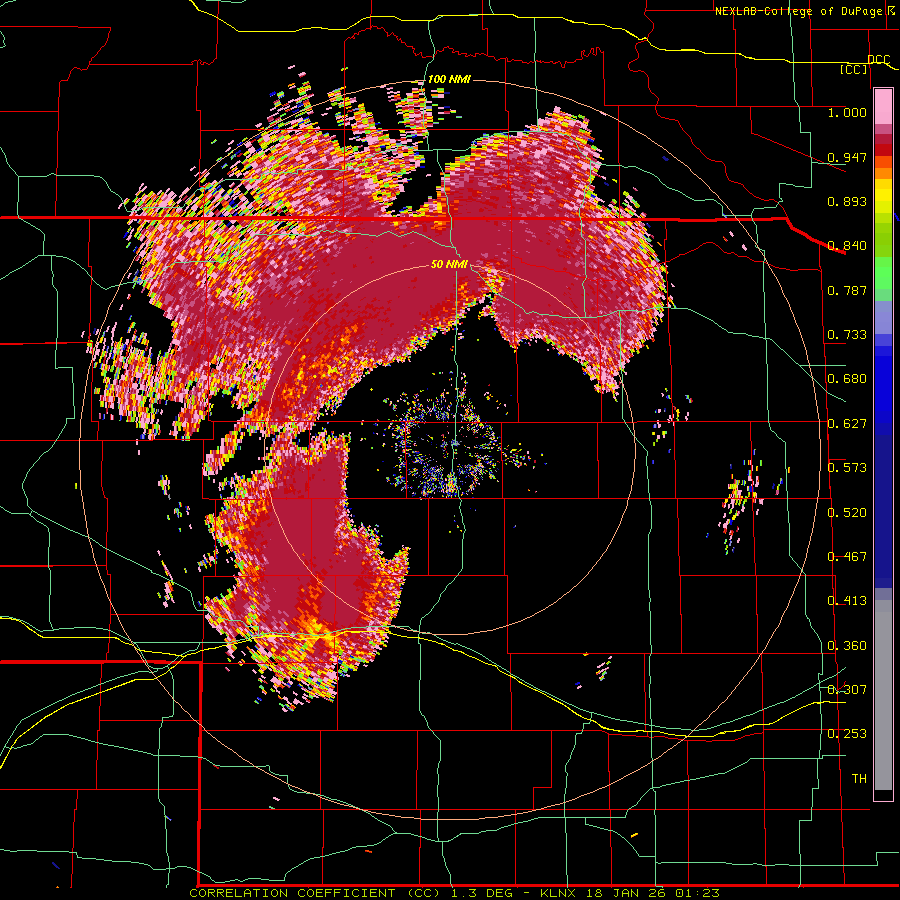Select the 0.893 scale value
Screen dimensions: 900x900
[847, 201]
